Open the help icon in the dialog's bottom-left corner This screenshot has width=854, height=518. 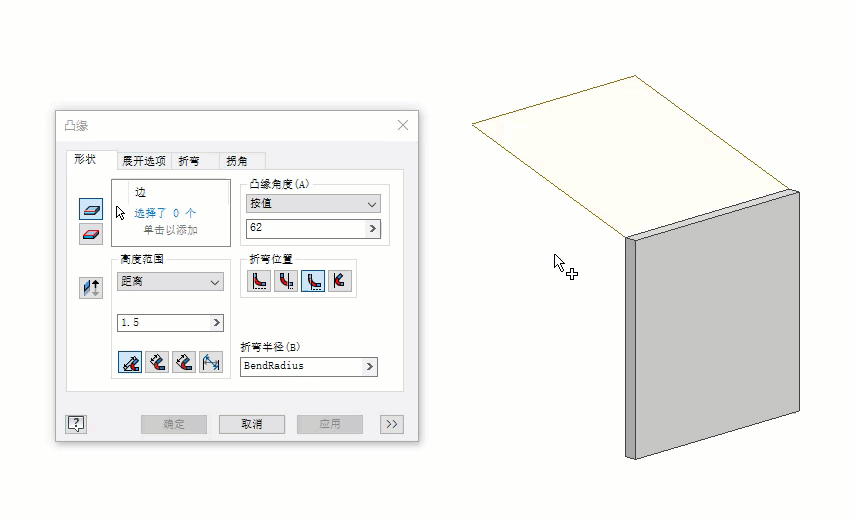pos(76,424)
